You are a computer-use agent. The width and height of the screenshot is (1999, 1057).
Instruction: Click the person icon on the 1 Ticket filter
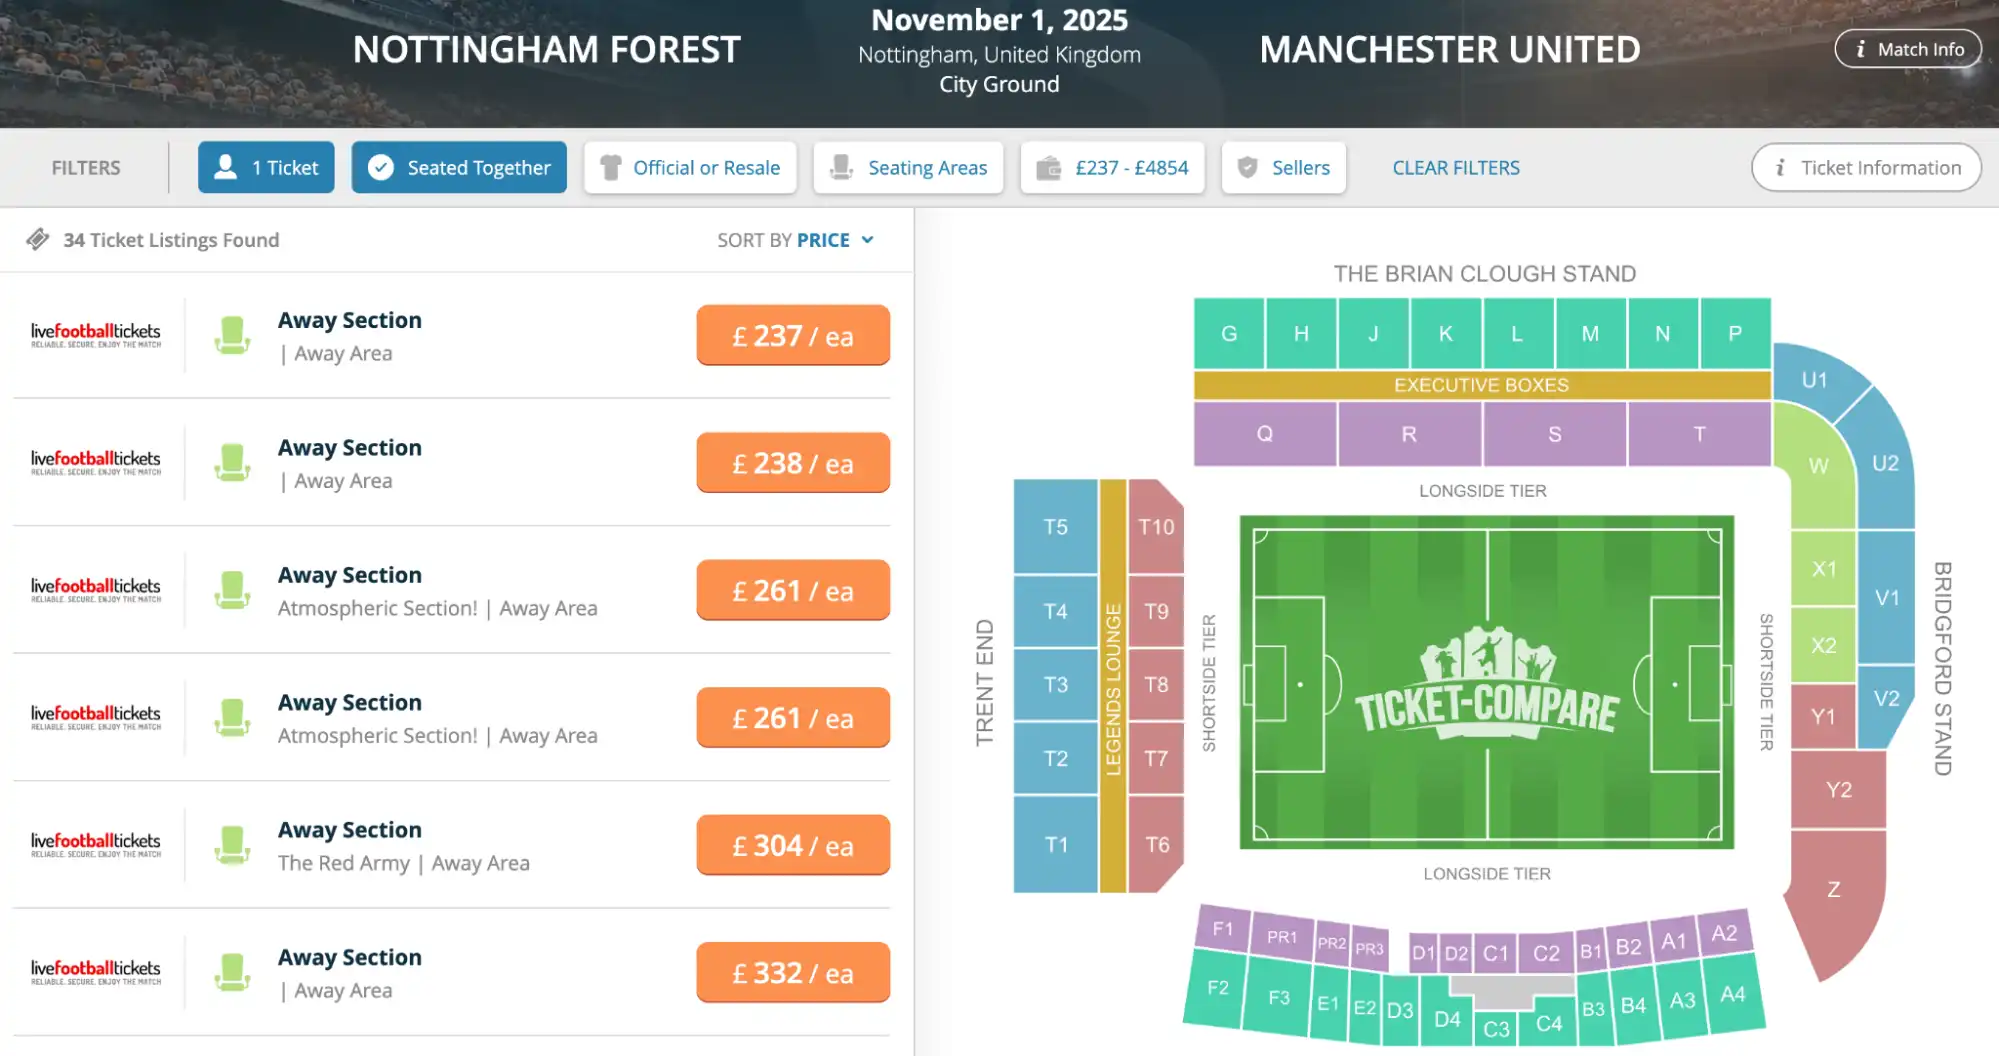point(225,167)
